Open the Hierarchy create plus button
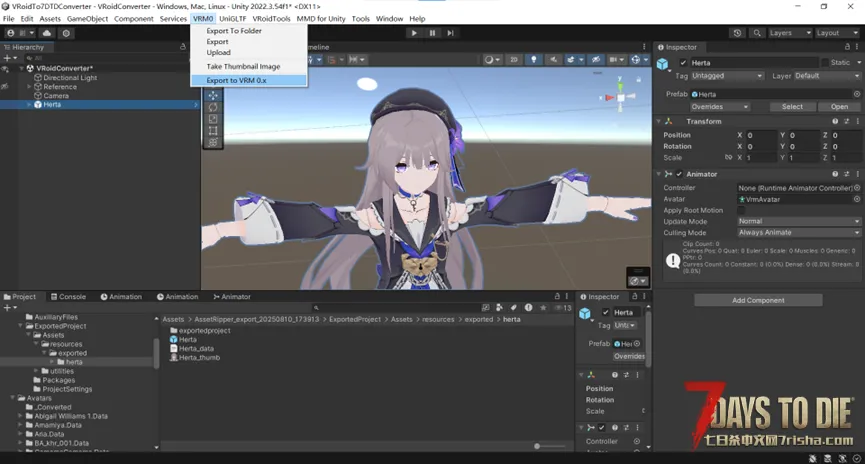Viewport: 865px width, 464px height. click(9, 58)
